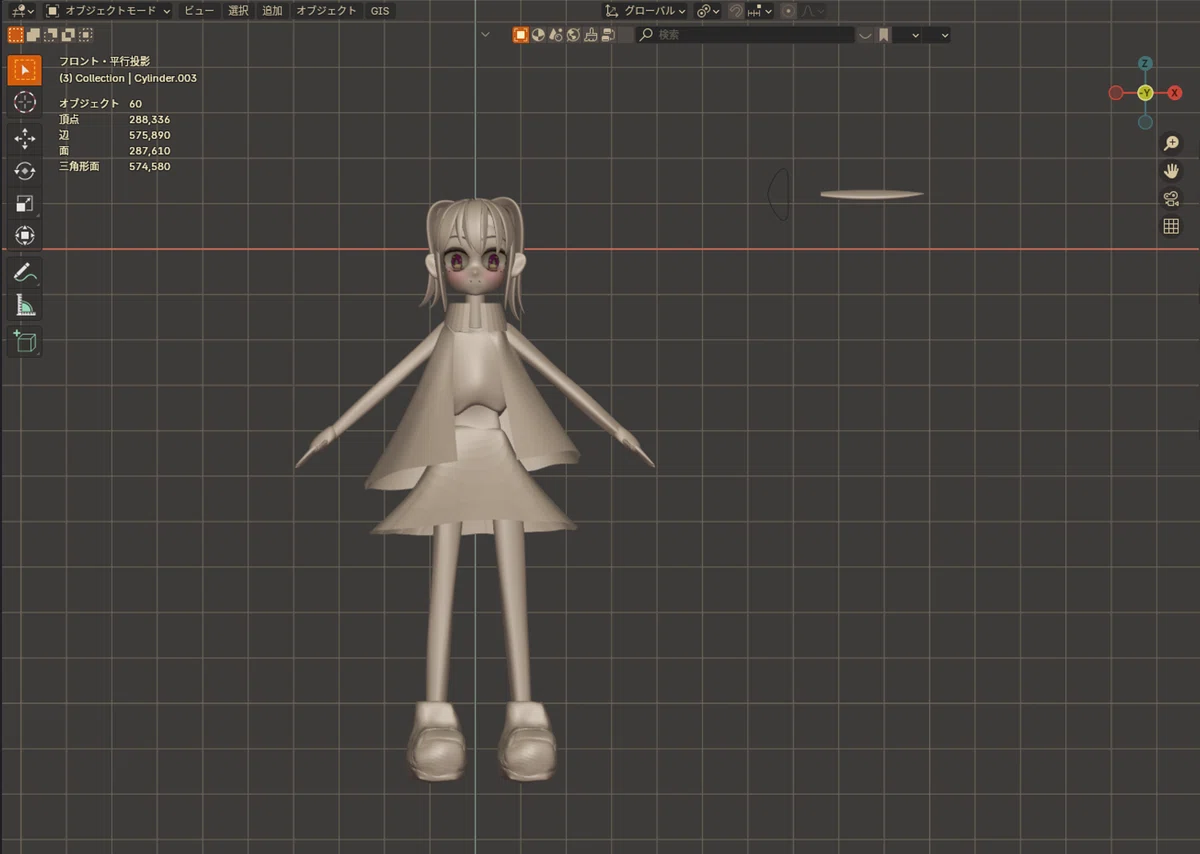Open the 選択 menu
This screenshot has width=1200, height=854.
point(238,10)
